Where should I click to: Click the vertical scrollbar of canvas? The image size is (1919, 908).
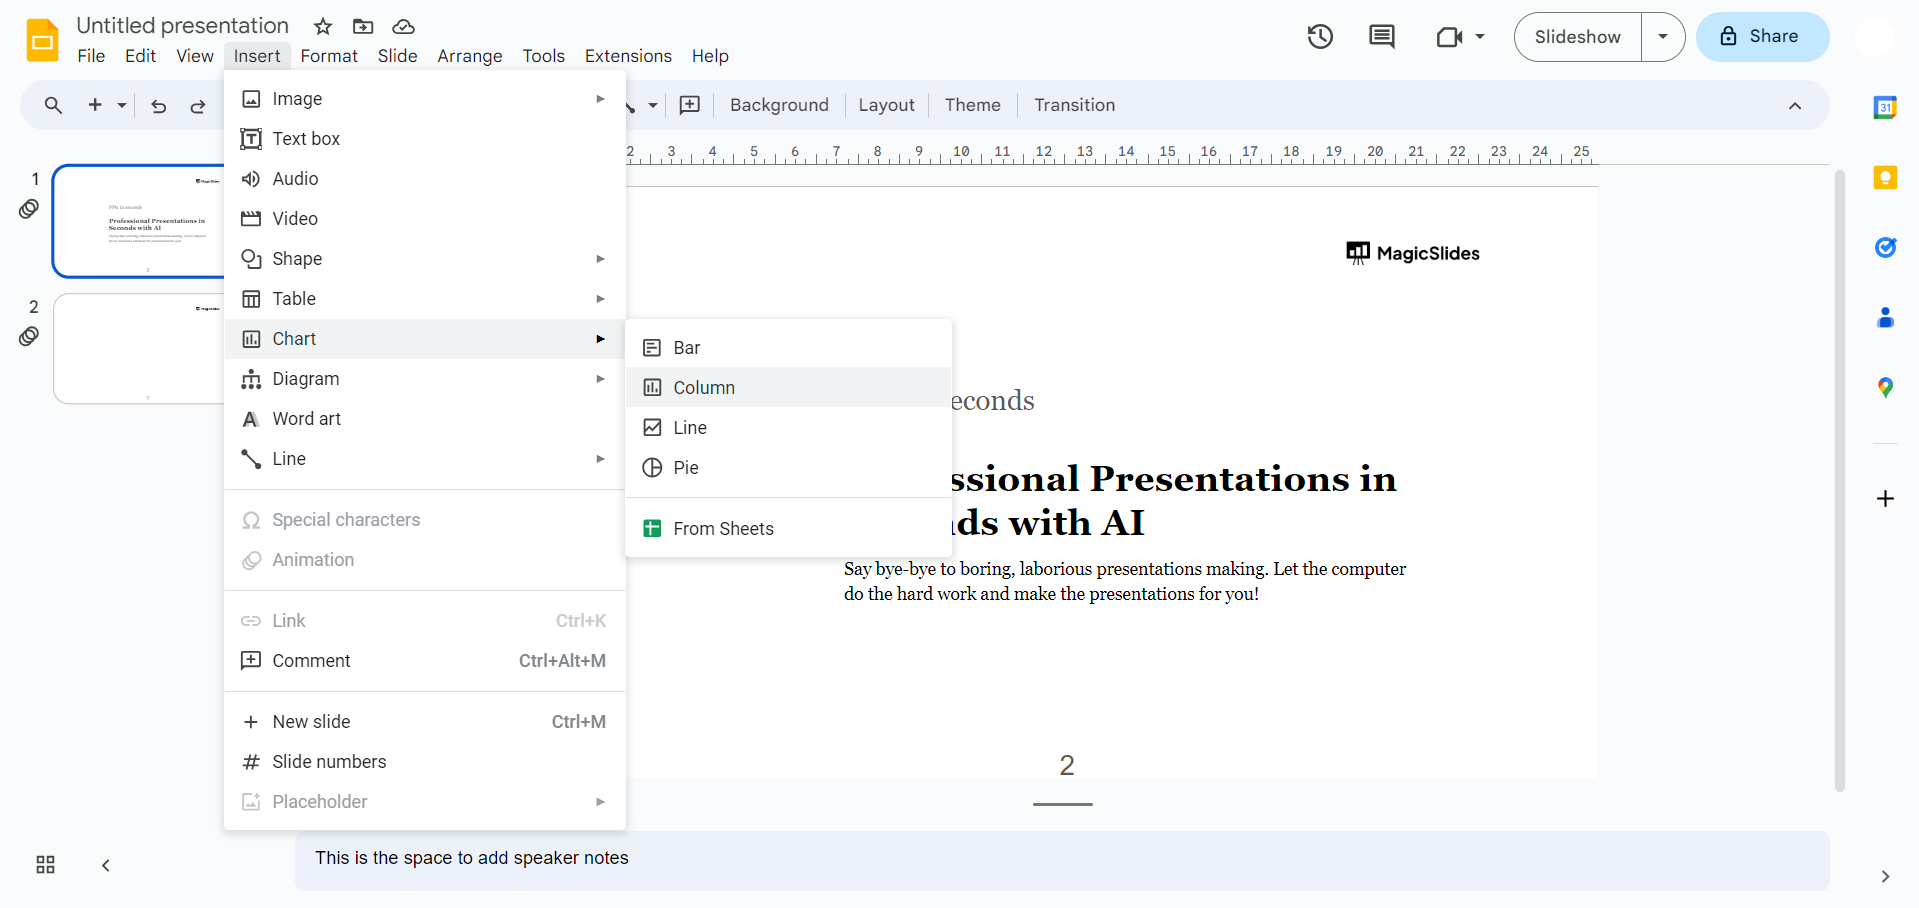tap(1839, 480)
